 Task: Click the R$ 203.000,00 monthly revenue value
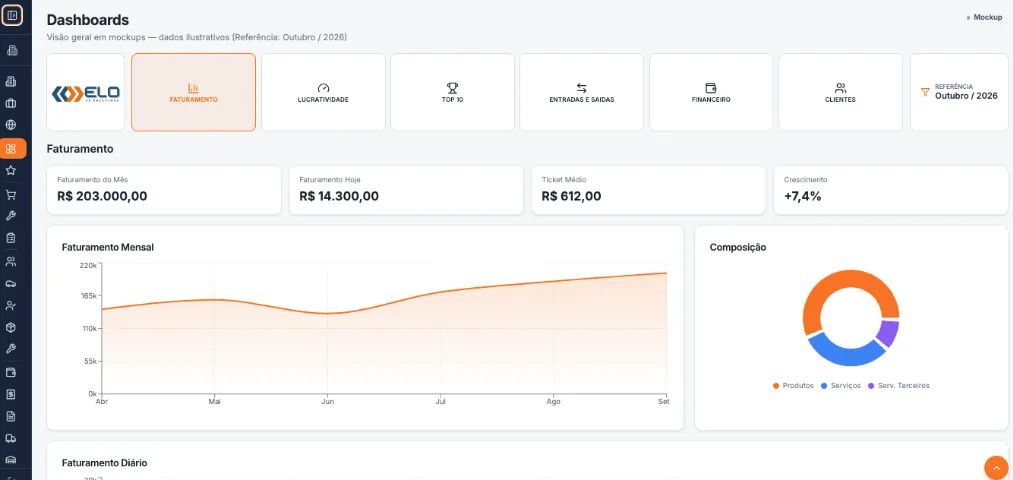click(102, 196)
